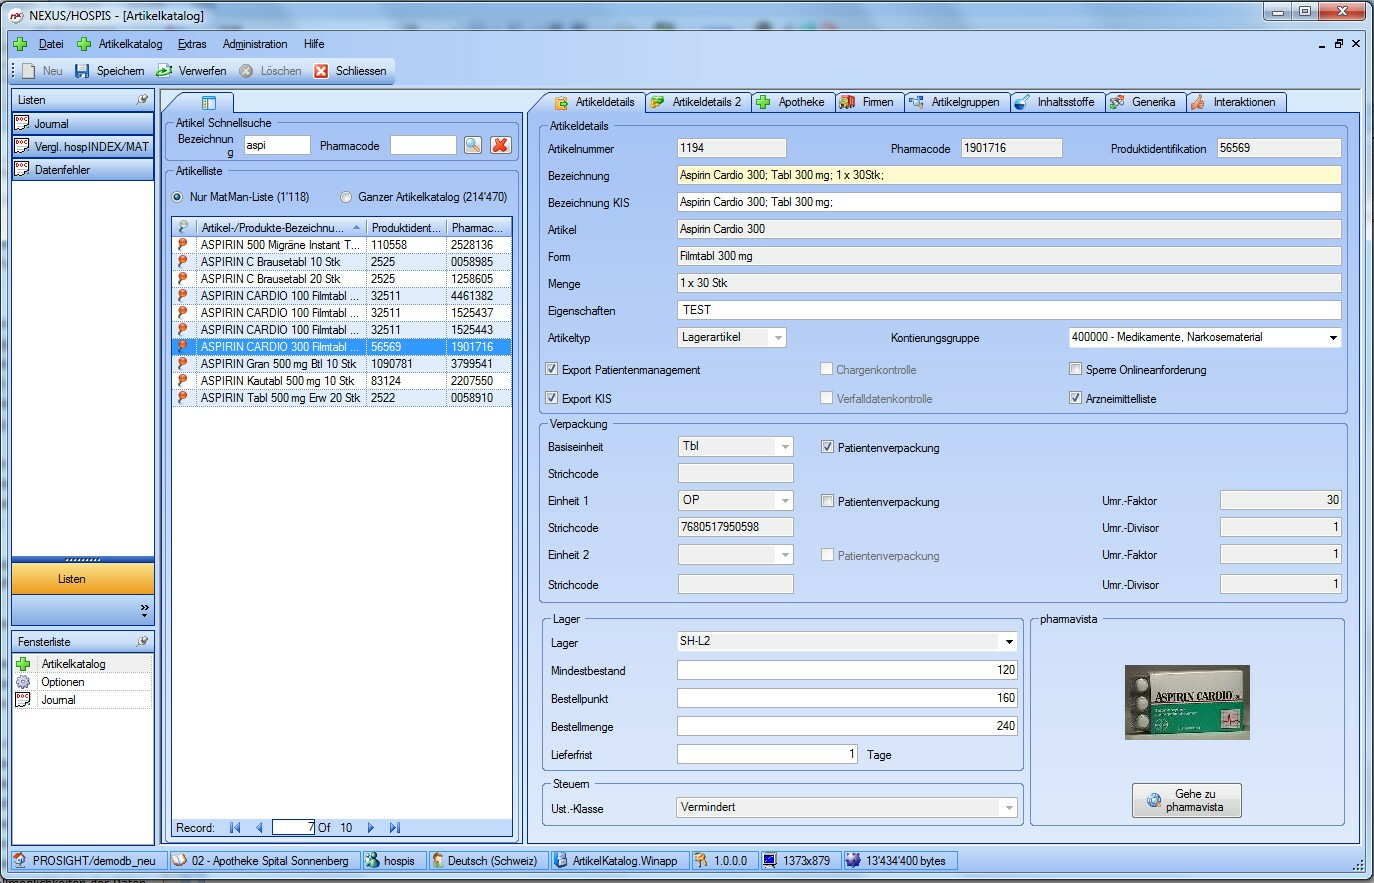Click the Aspirin Cardio product image
Viewport: 1374px width, 883px height.
(1187, 702)
